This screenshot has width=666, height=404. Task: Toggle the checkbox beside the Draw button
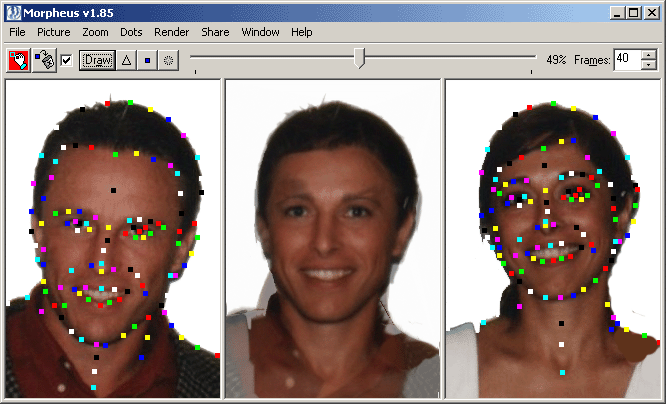66,60
